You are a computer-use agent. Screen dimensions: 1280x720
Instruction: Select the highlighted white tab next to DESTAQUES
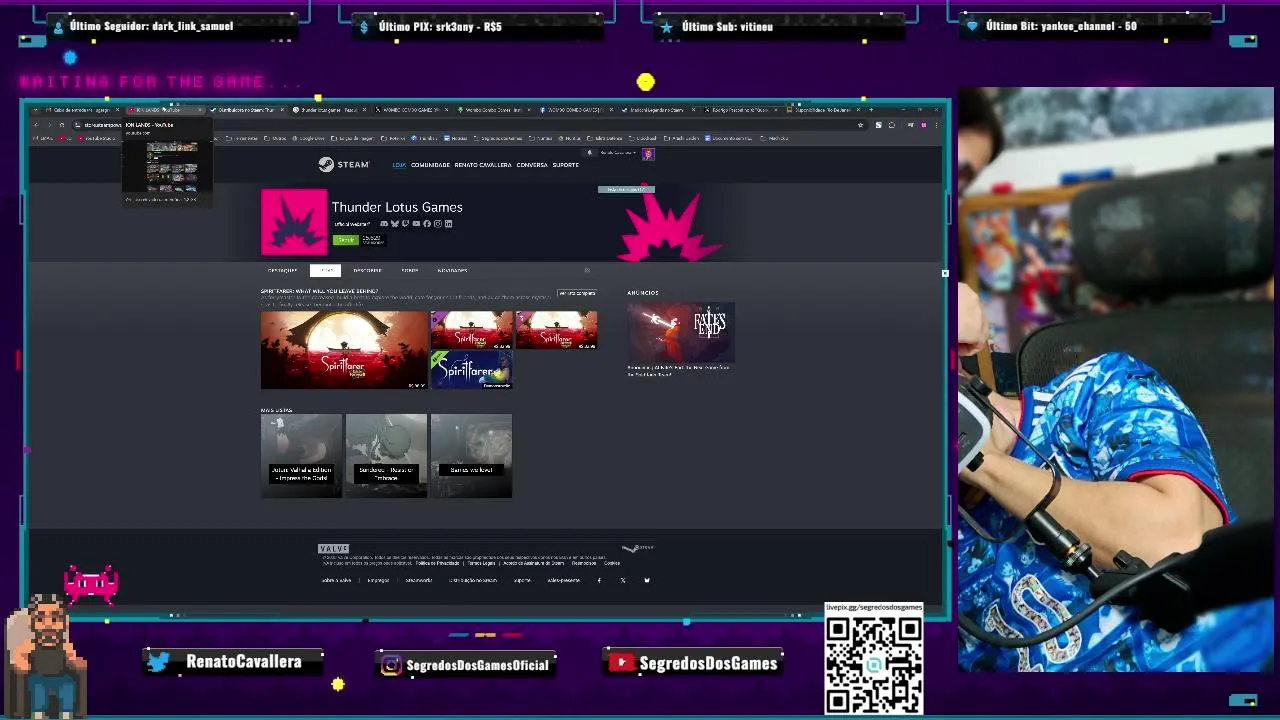(x=325, y=271)
